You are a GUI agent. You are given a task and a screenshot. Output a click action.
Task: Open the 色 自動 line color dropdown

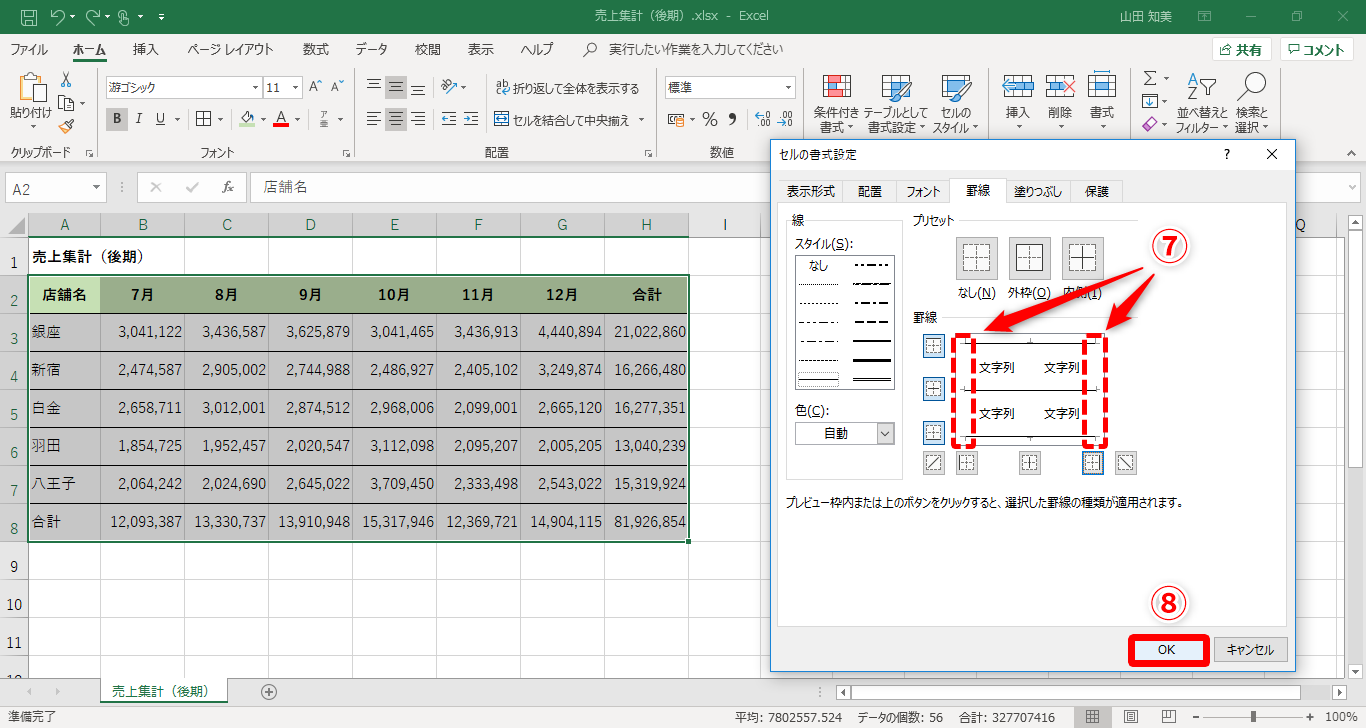pyautogui.click(x=885, y=433)
